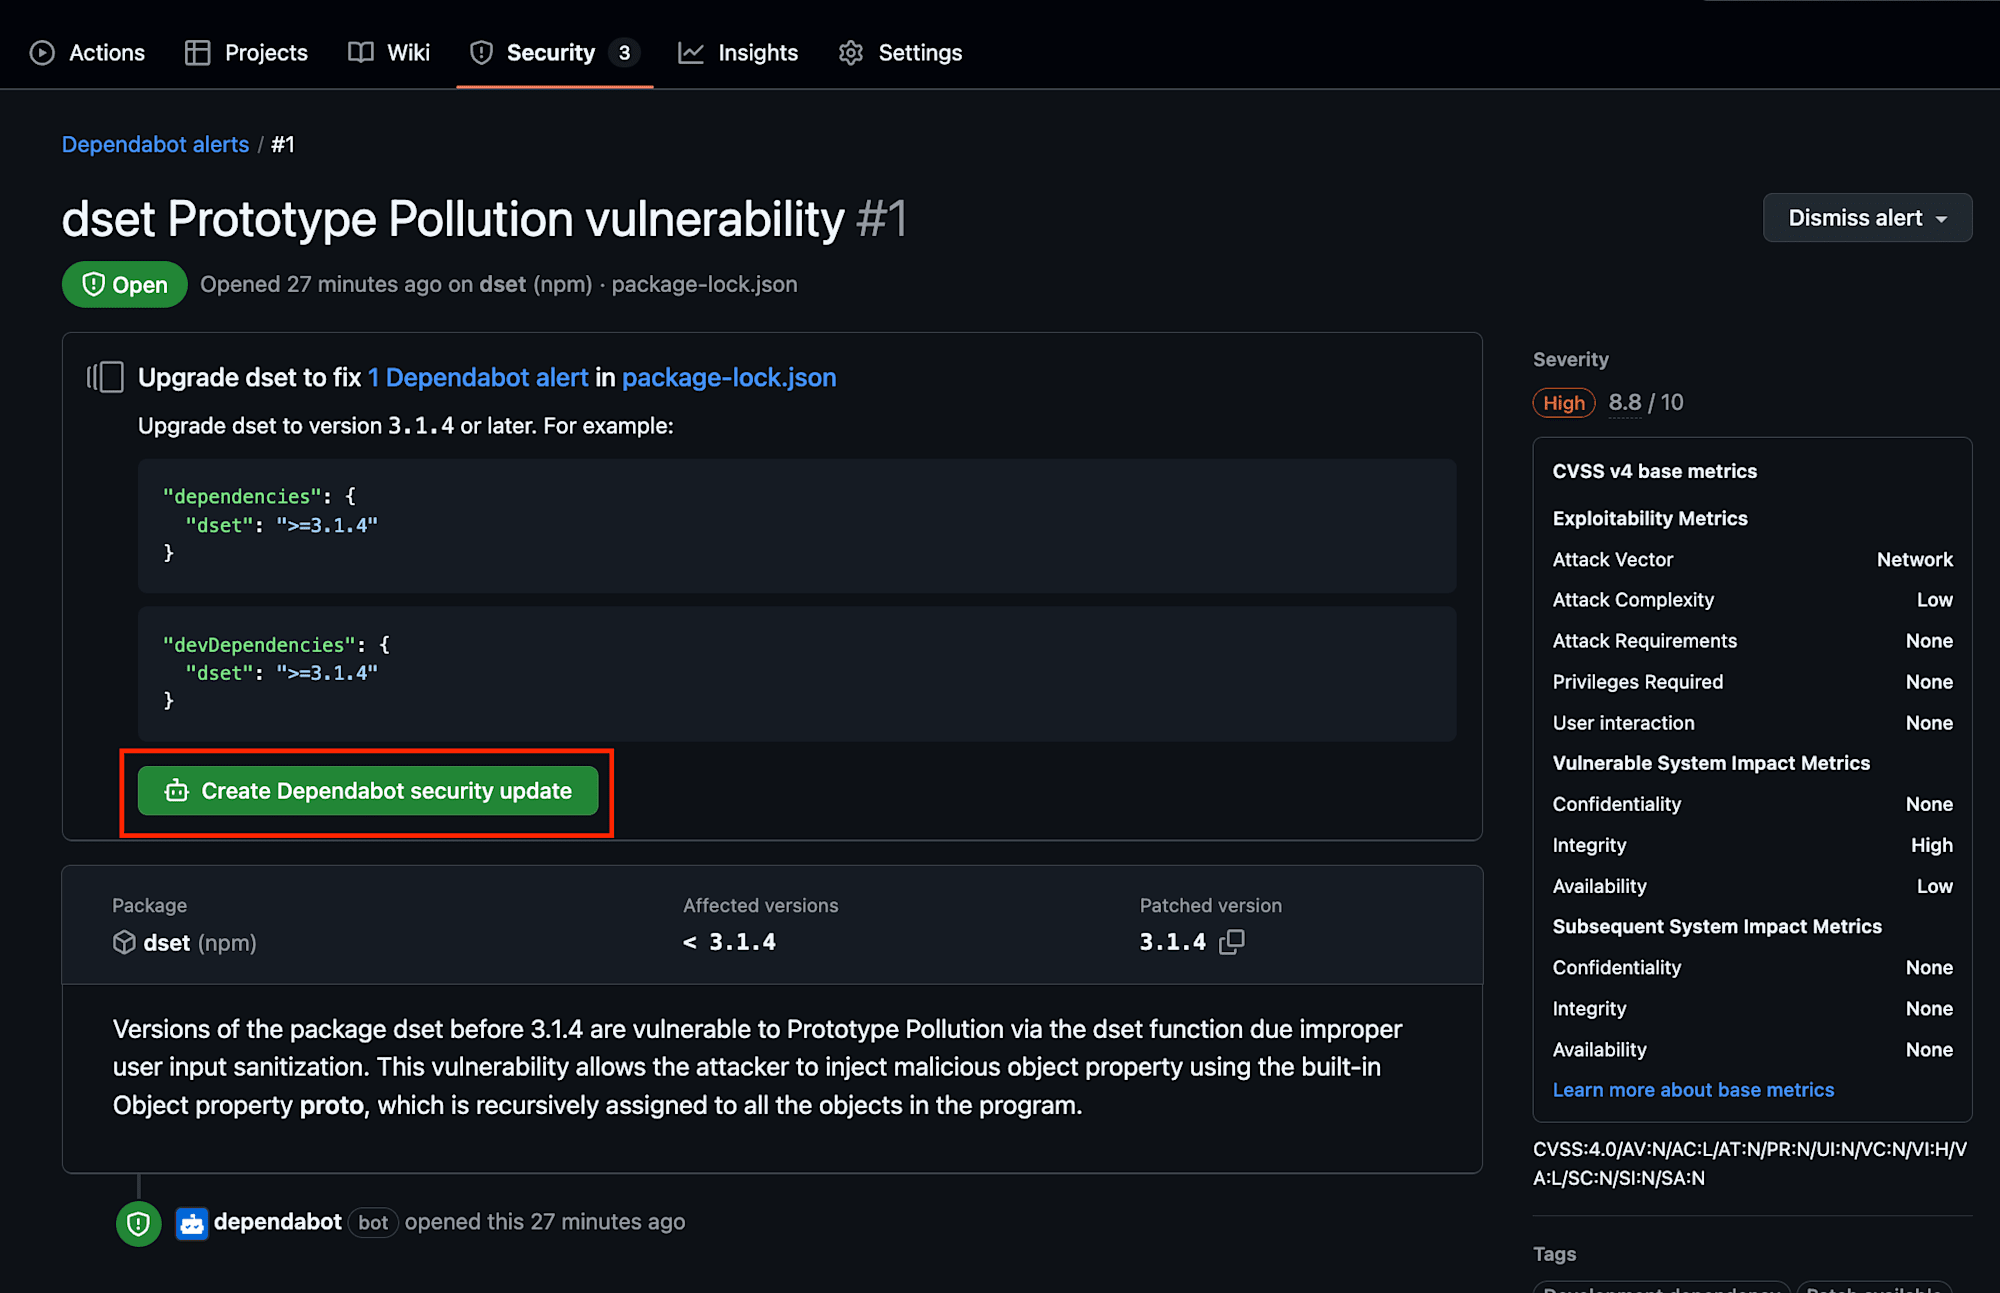Click the green Open status badge

click(125, 285)
